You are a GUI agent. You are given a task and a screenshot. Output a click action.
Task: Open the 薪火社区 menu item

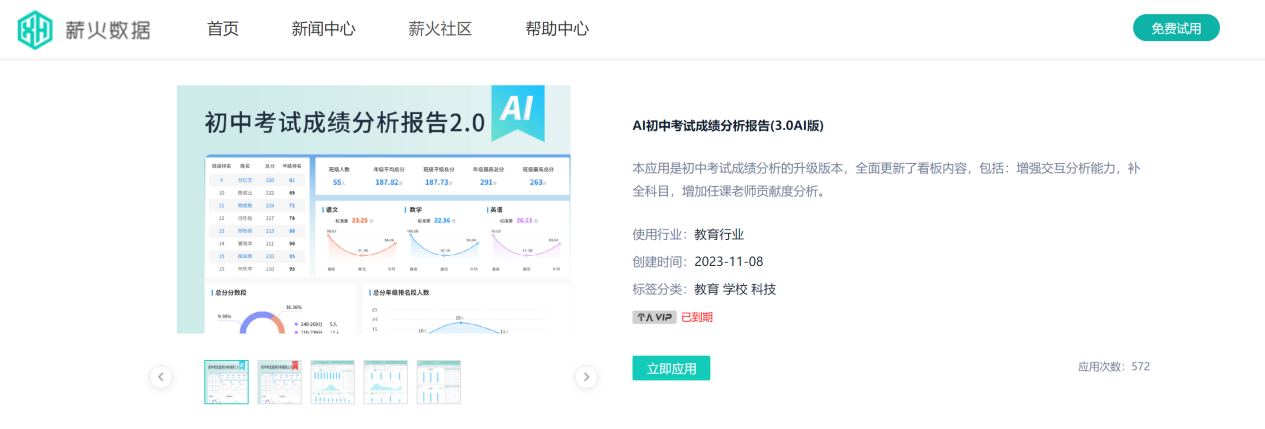point(440,29)
